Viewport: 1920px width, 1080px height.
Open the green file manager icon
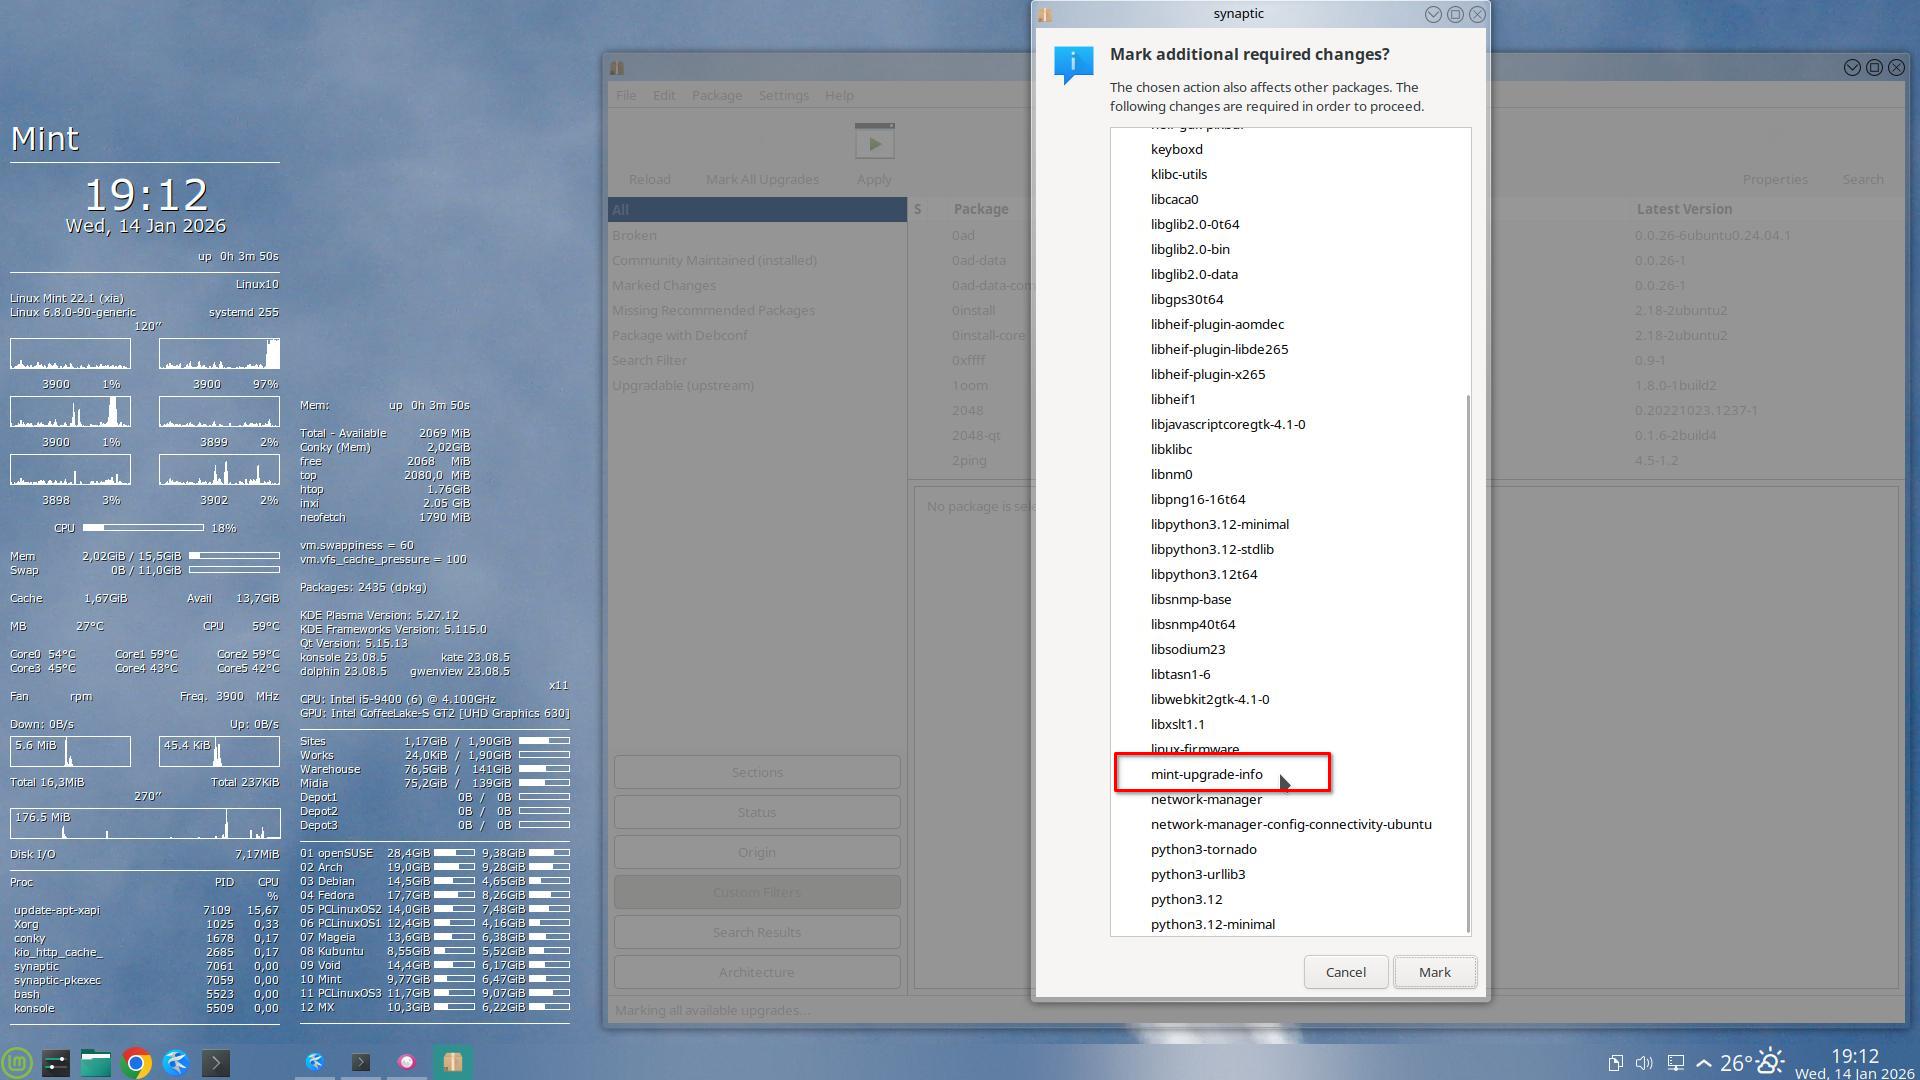point(96,1062)
